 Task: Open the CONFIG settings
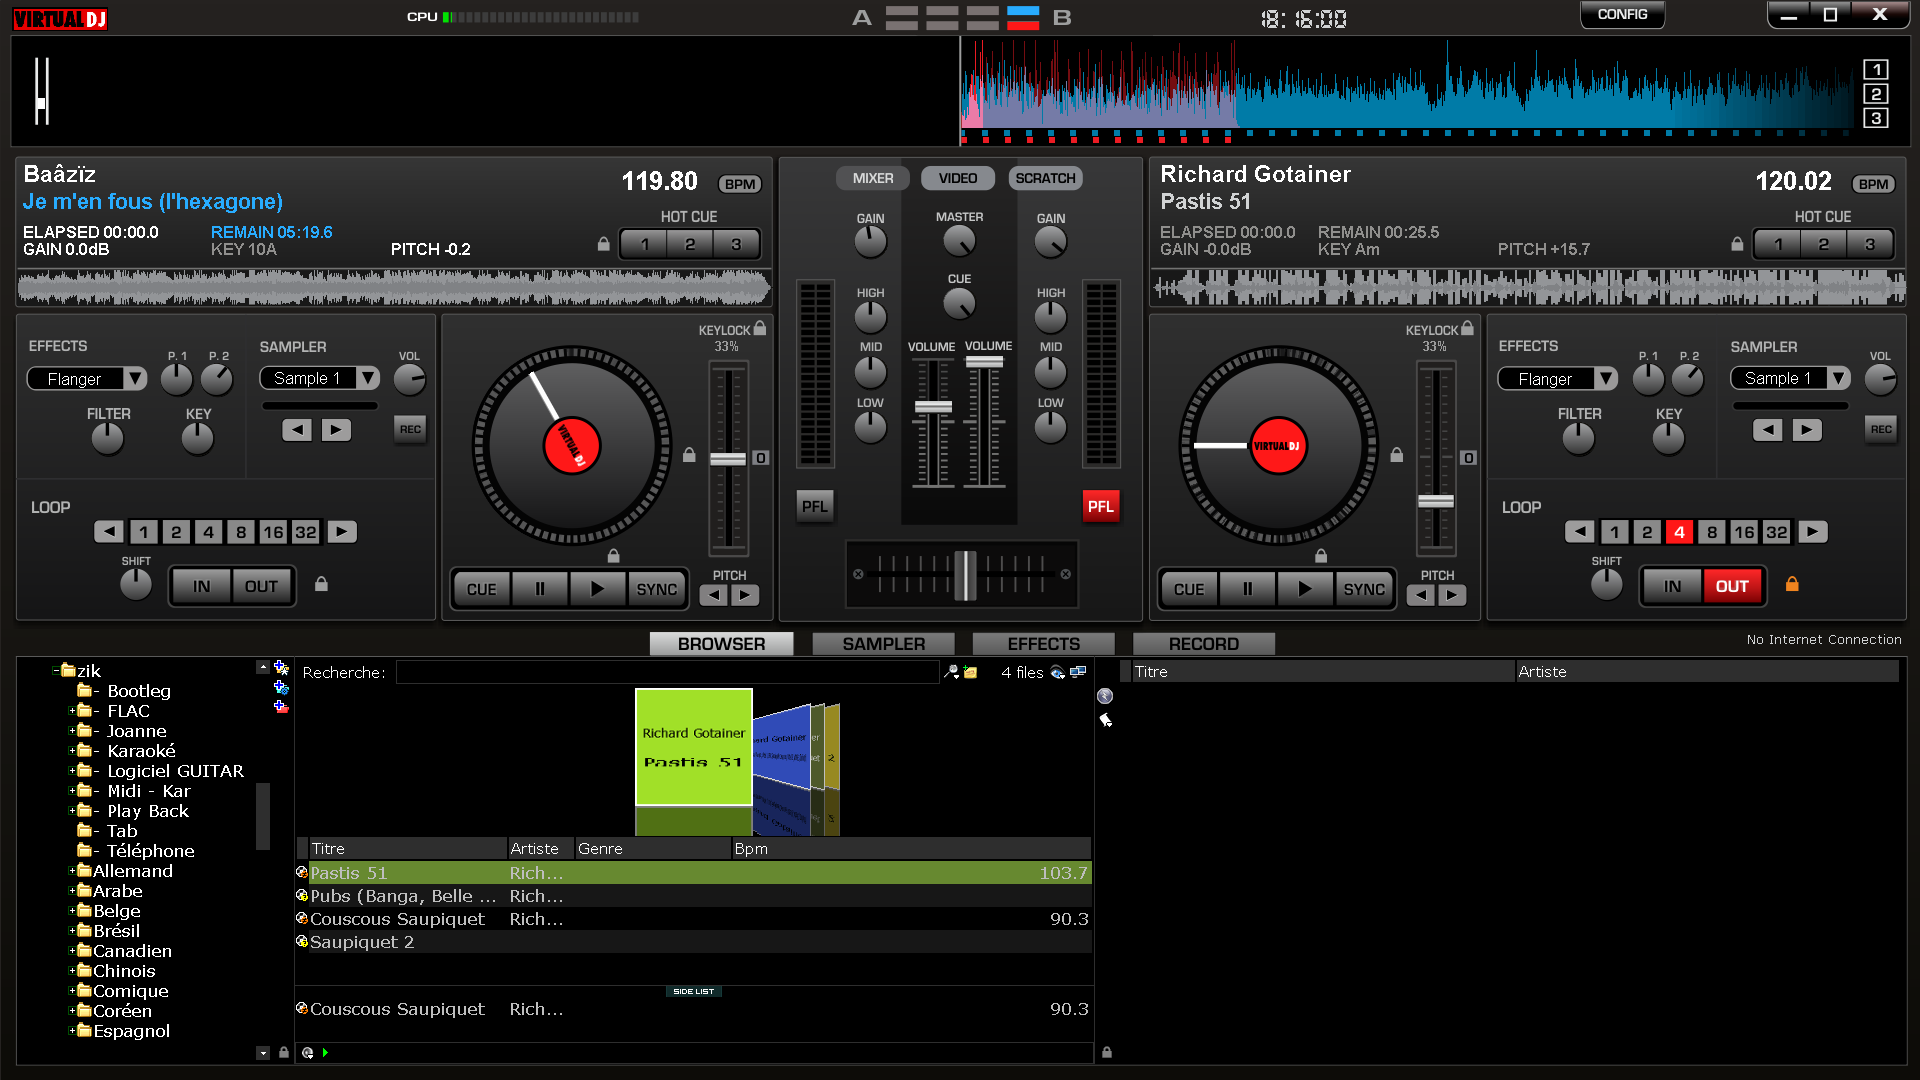coord(1622,14)
